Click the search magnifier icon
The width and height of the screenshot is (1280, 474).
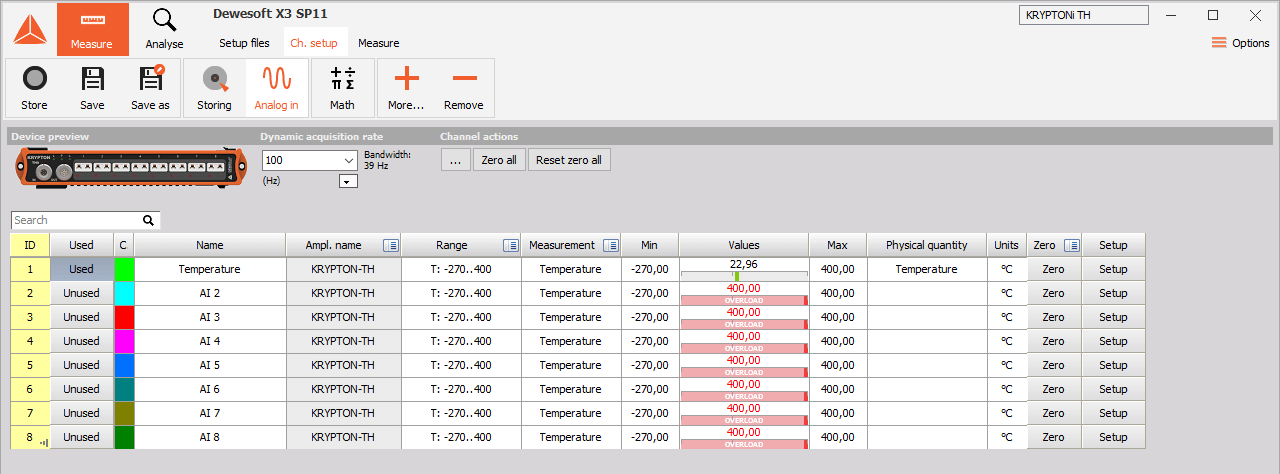148,220
